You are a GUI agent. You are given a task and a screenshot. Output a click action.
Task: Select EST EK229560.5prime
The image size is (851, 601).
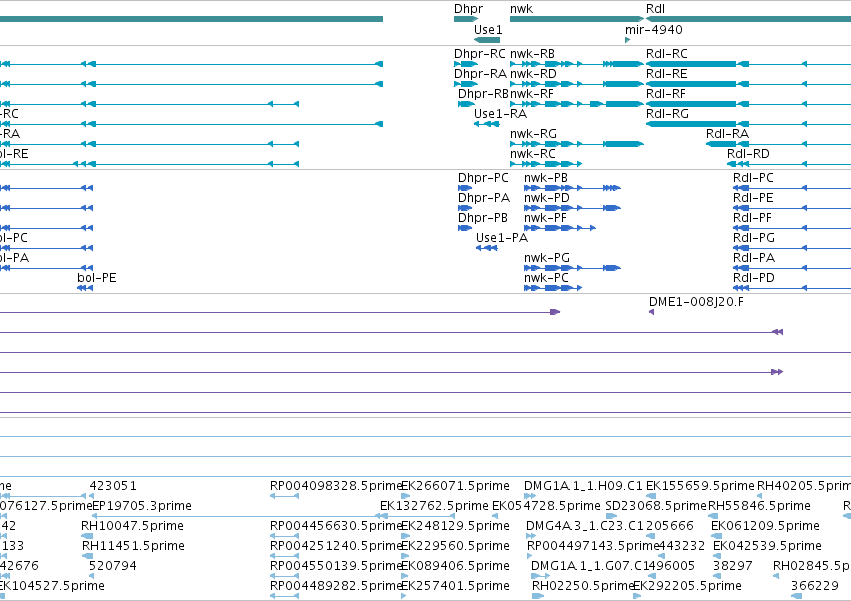click(x=405, y=556)
